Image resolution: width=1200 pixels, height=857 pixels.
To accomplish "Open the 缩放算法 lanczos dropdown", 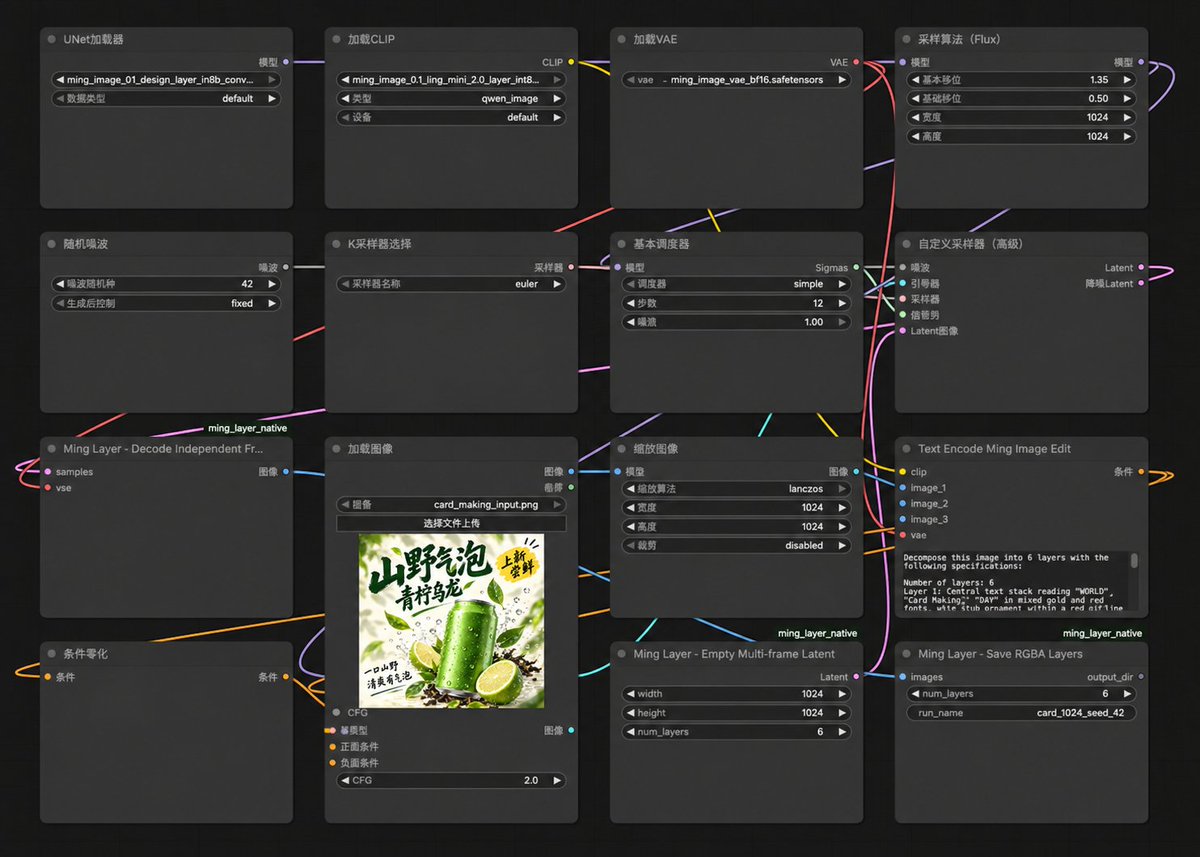I will 736,489.
